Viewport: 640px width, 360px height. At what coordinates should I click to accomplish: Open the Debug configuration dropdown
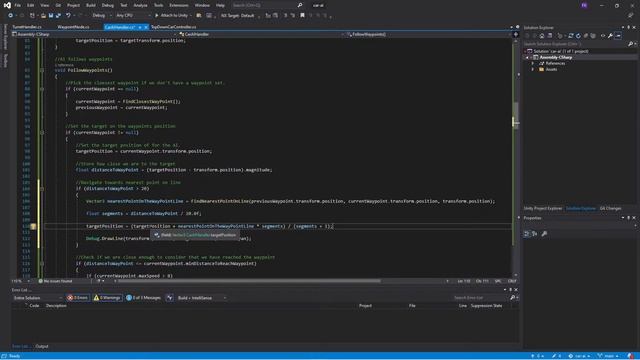pos(102,16)
